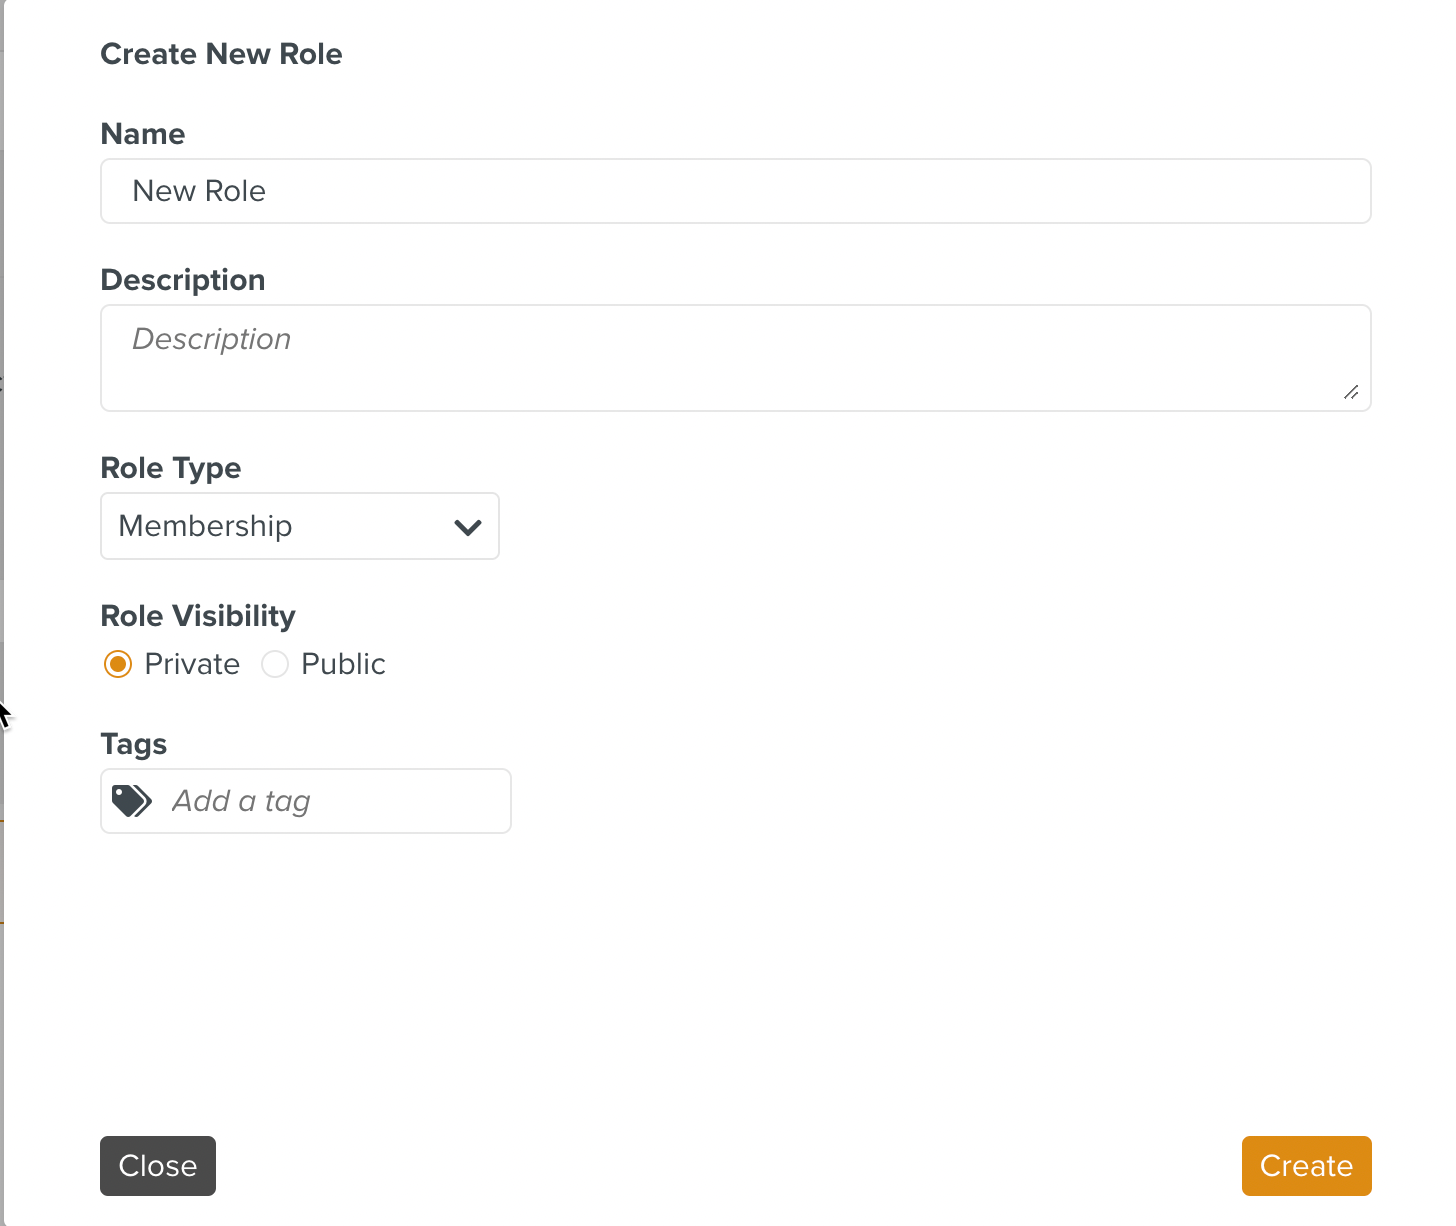1456x1226 pixels.
Task: Choose the Public radio button
Action: (275, 664)
